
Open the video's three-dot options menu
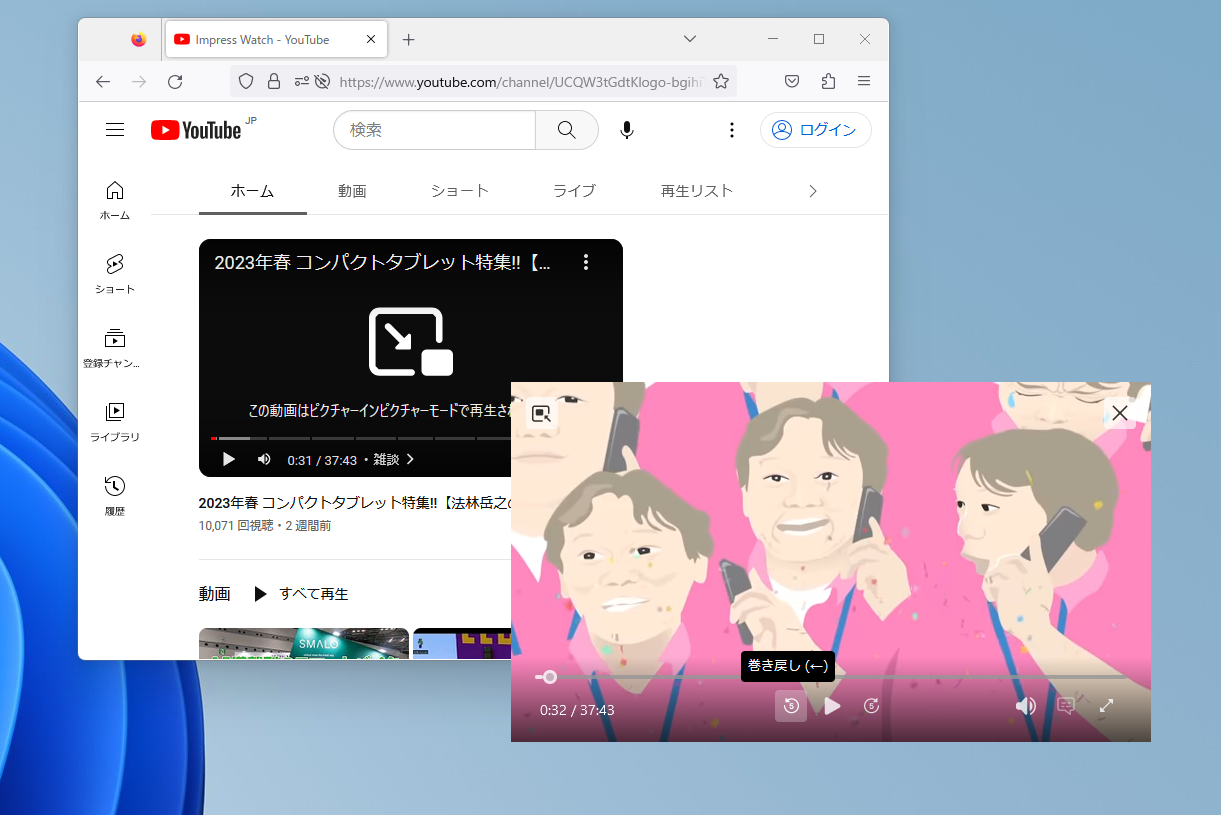(x=586, y=261)
